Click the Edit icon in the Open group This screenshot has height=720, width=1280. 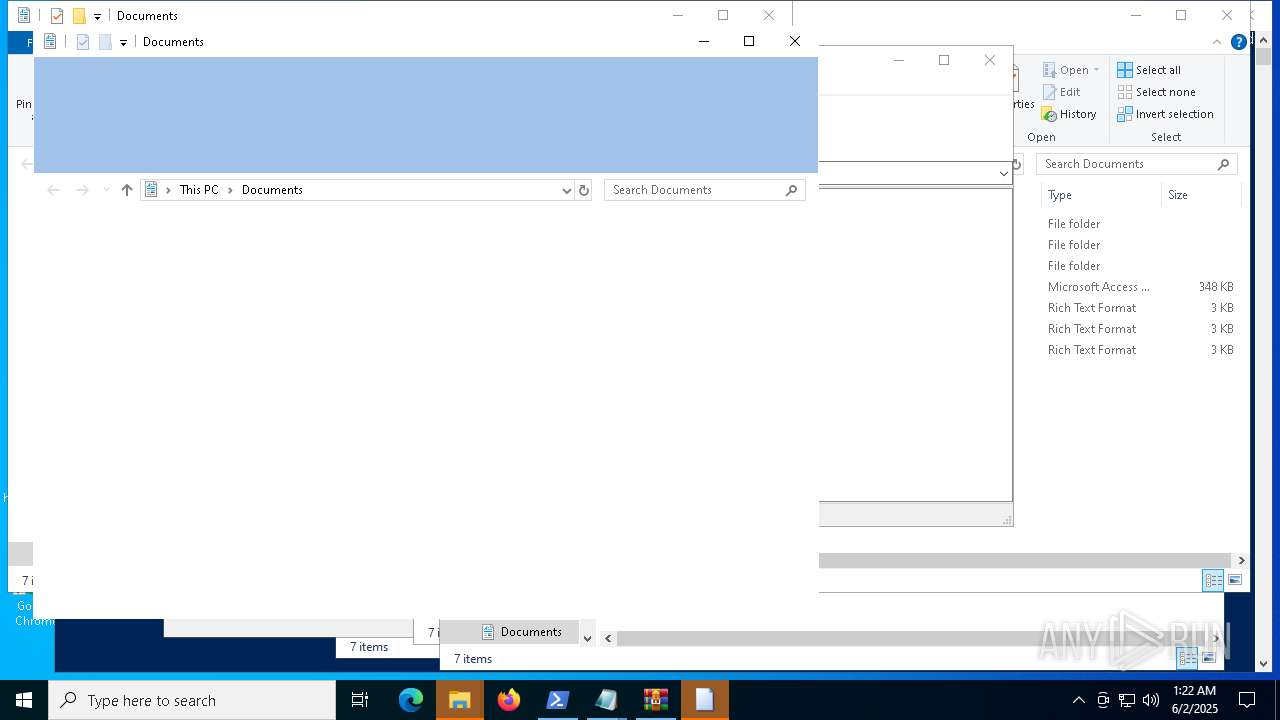[1049, 92]
